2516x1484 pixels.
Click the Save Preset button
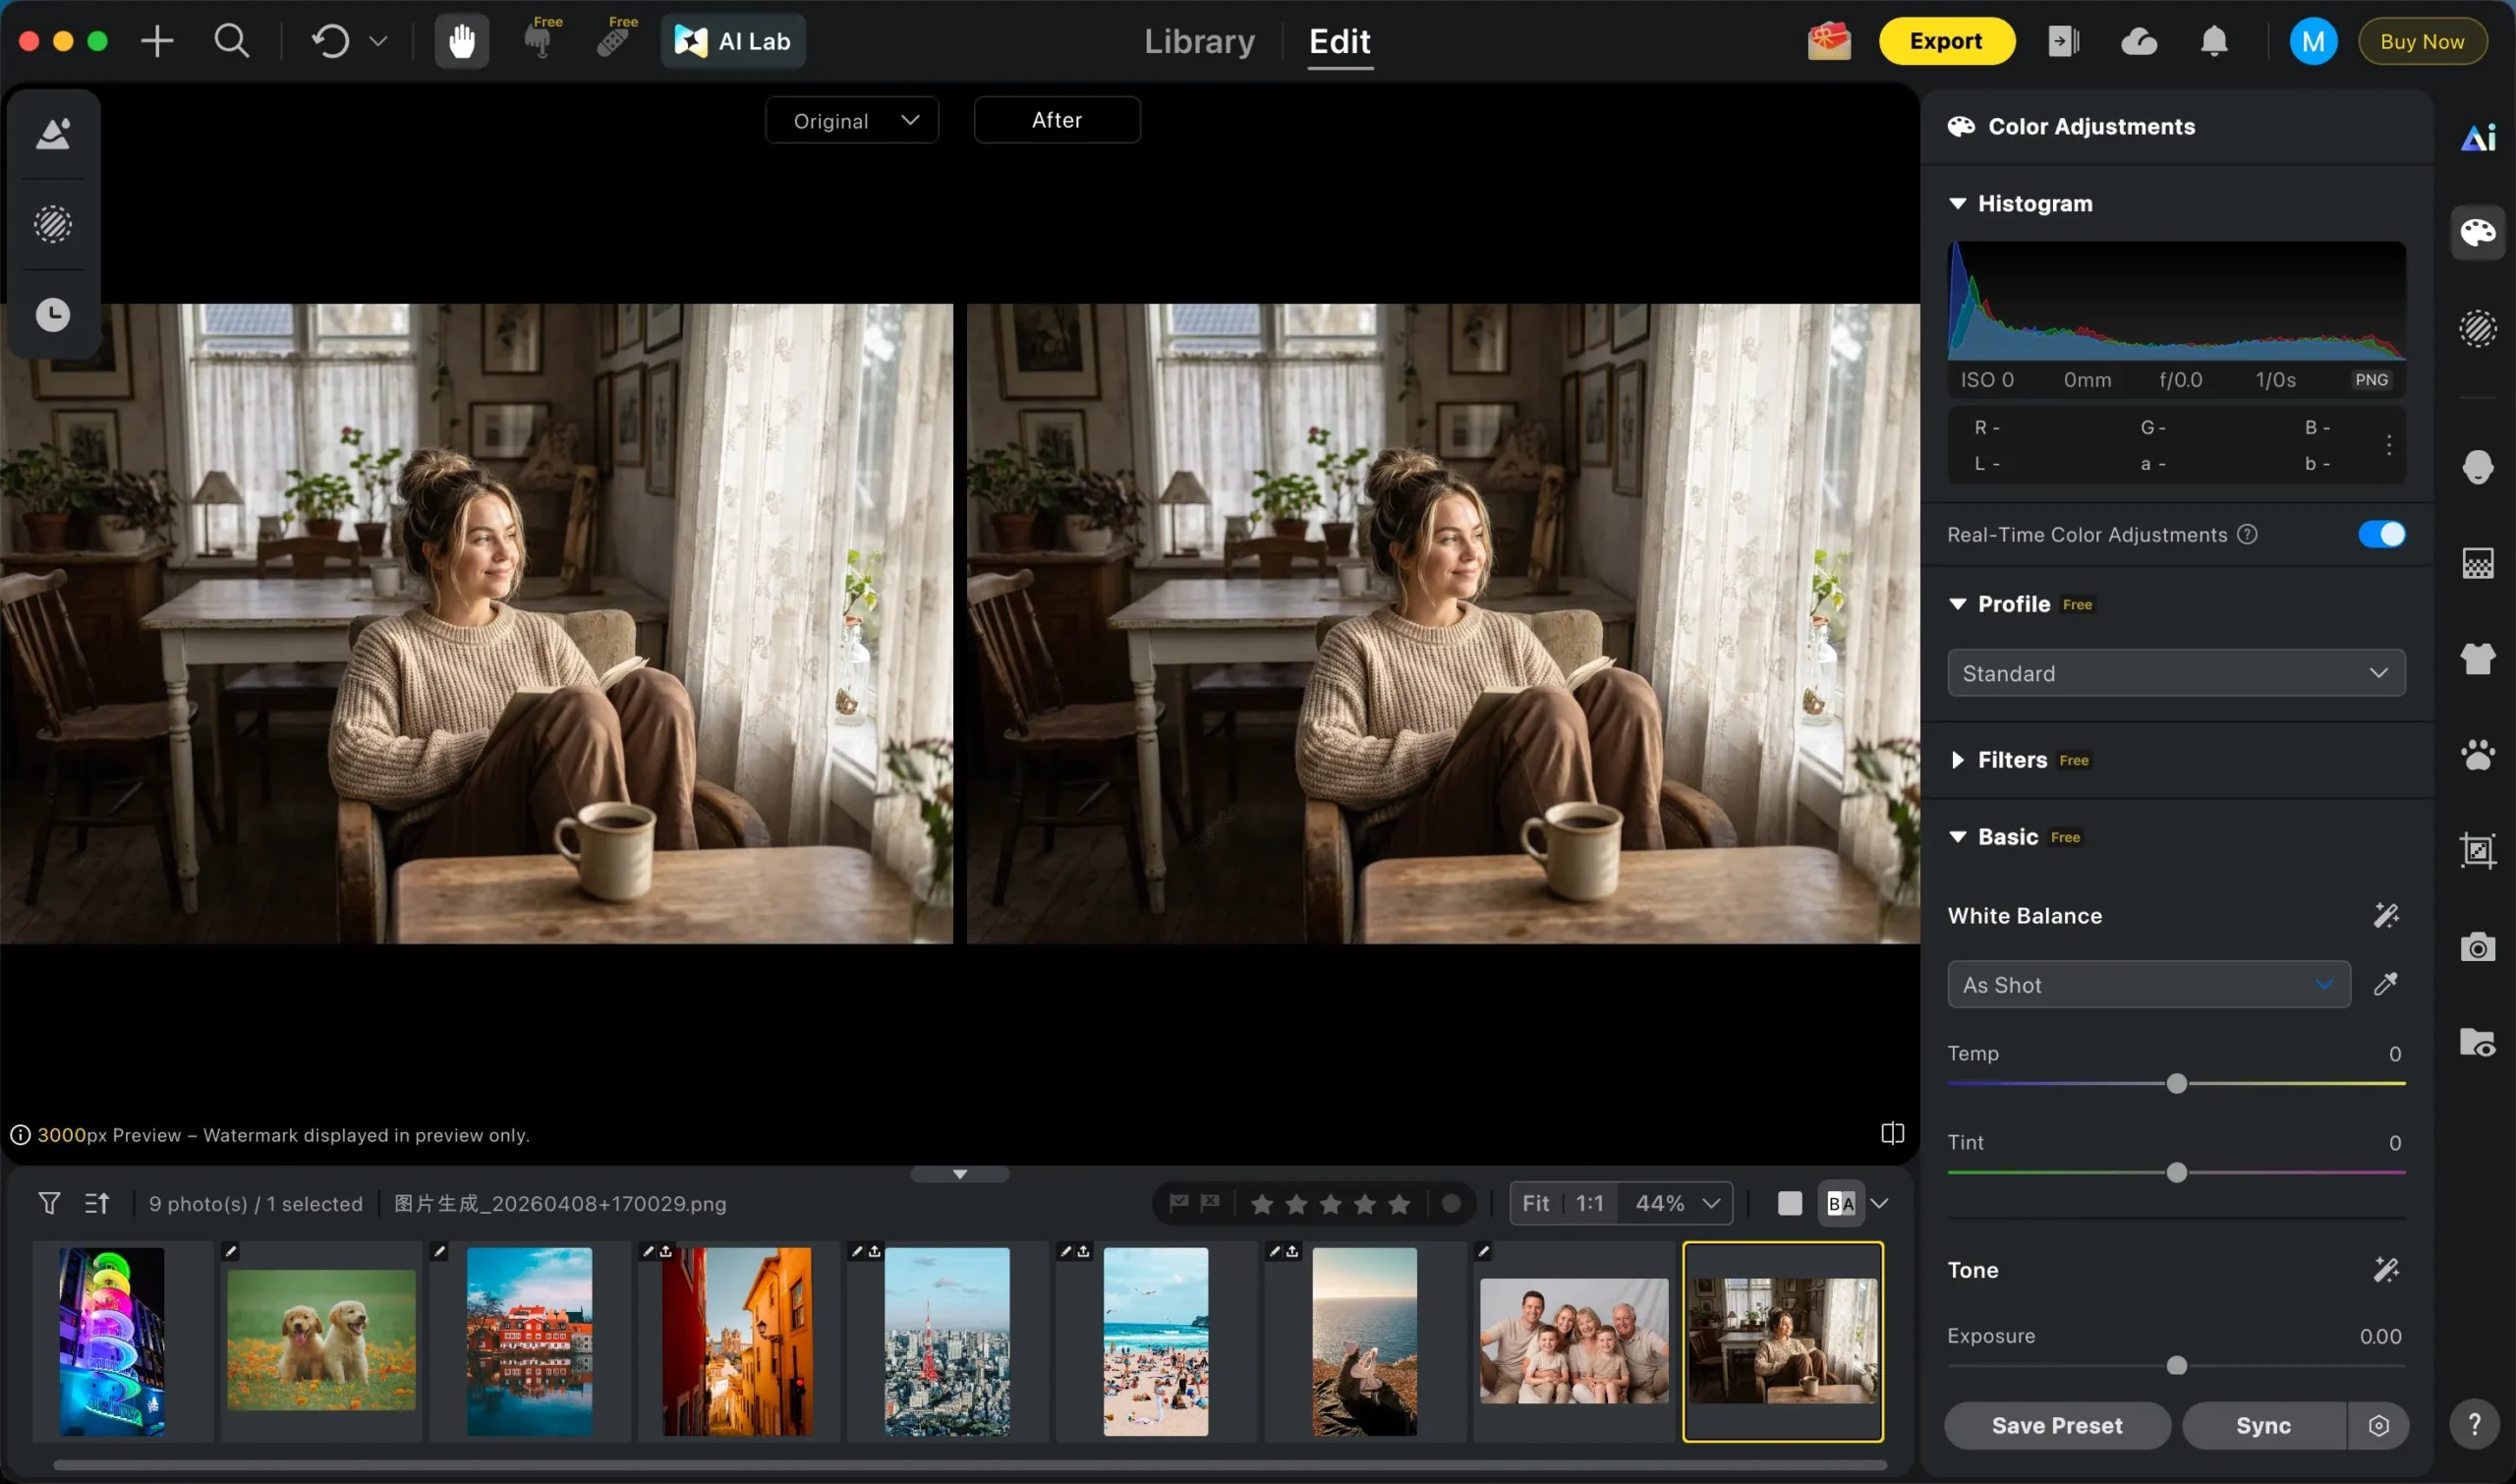pos(2056,1425)
